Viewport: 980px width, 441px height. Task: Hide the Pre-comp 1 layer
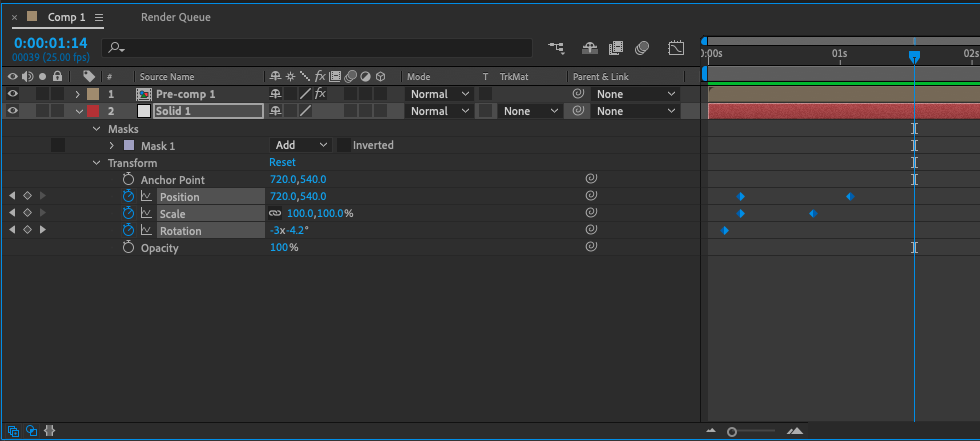click(13, 94)
